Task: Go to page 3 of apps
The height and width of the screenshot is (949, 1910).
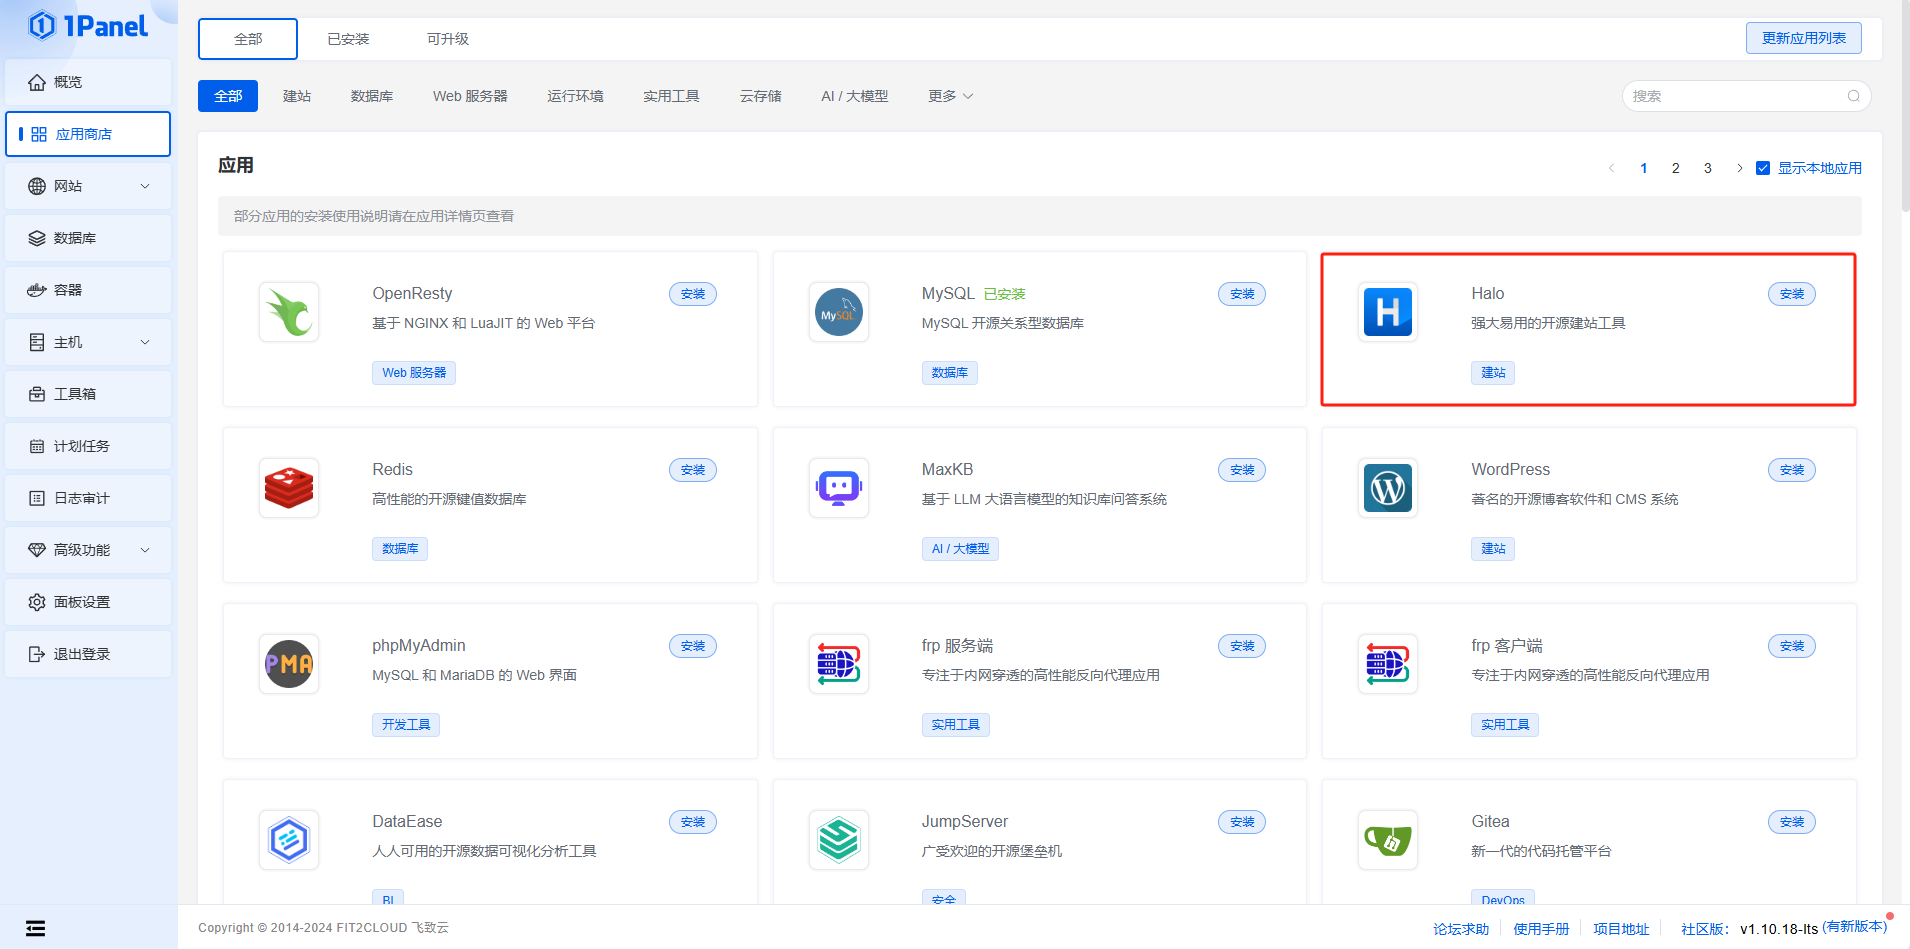Action: pos(1708,168)
